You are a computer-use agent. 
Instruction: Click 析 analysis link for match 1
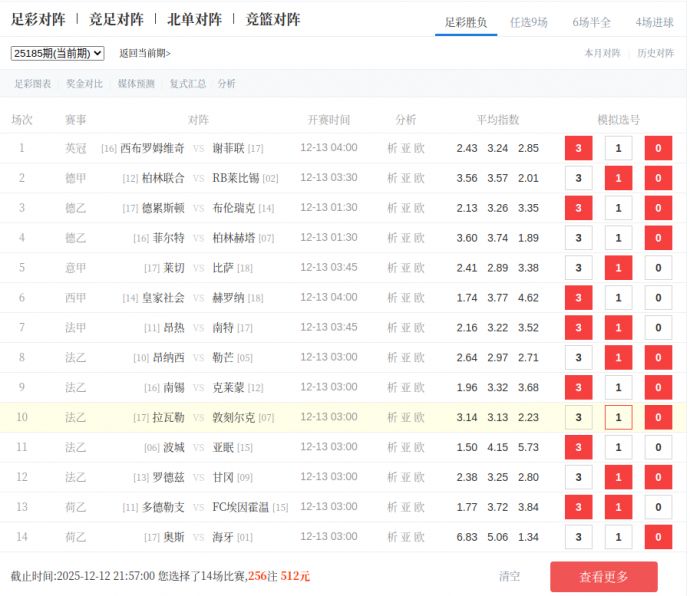[392, 148]
